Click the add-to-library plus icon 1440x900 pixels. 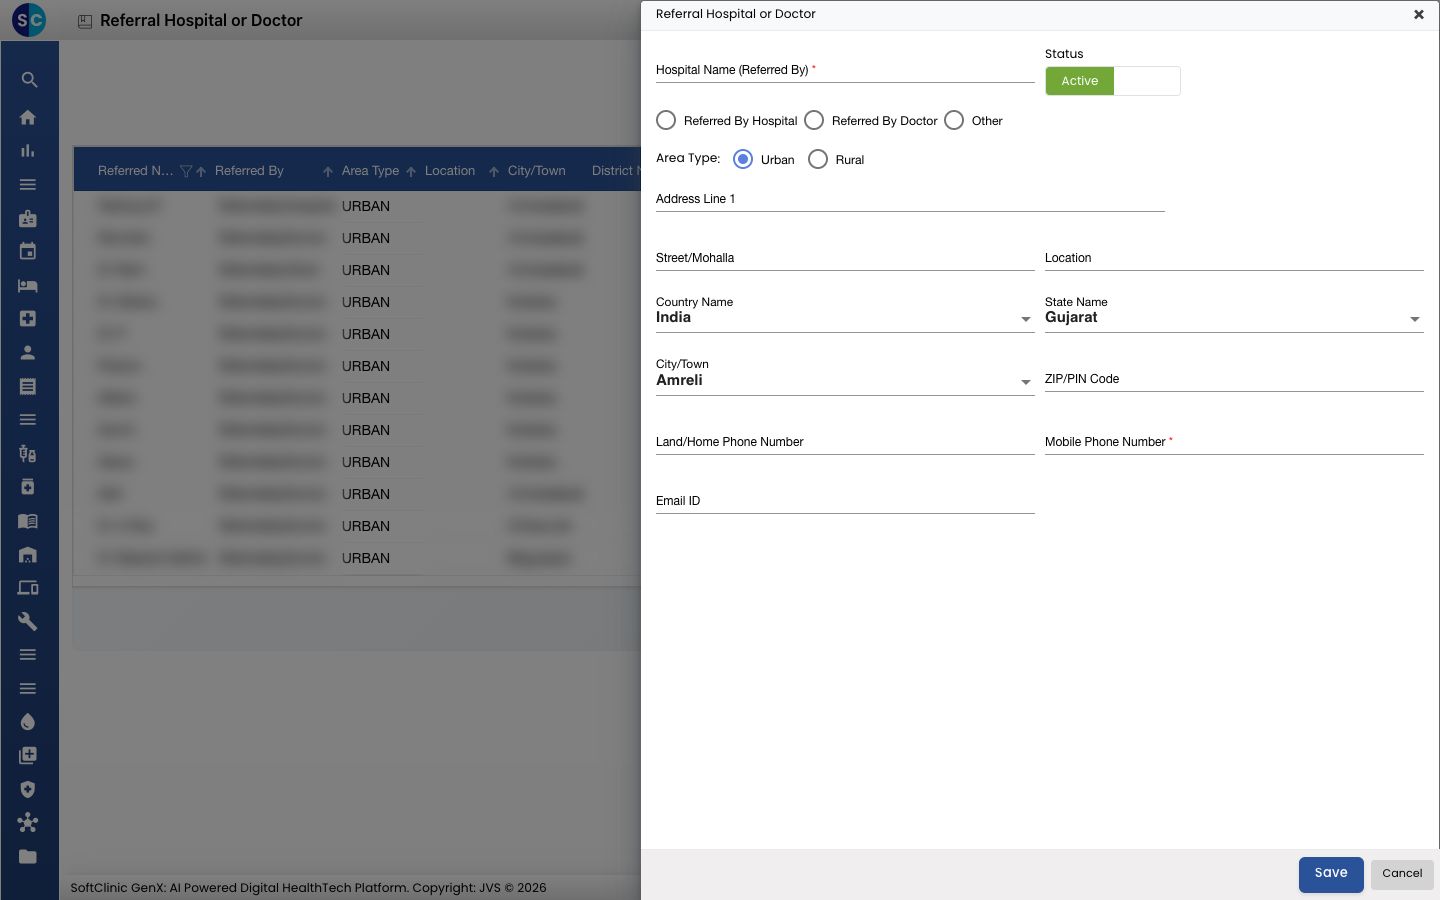pos(28,755)
